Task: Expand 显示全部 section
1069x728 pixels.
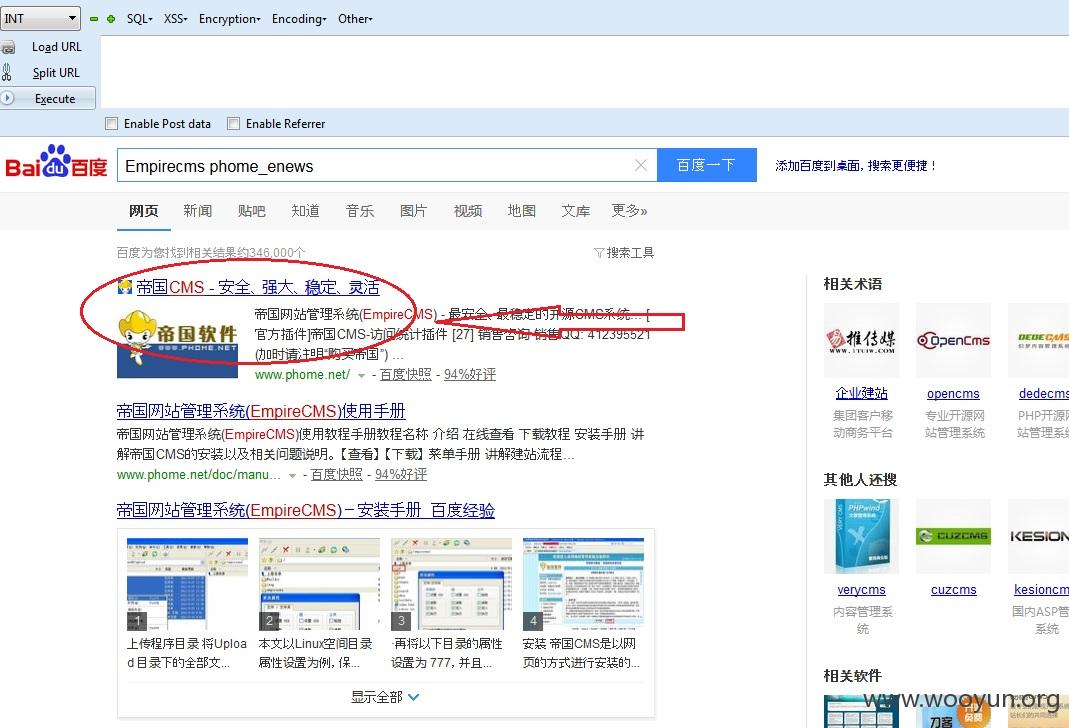Action: (x=385, y=697)
